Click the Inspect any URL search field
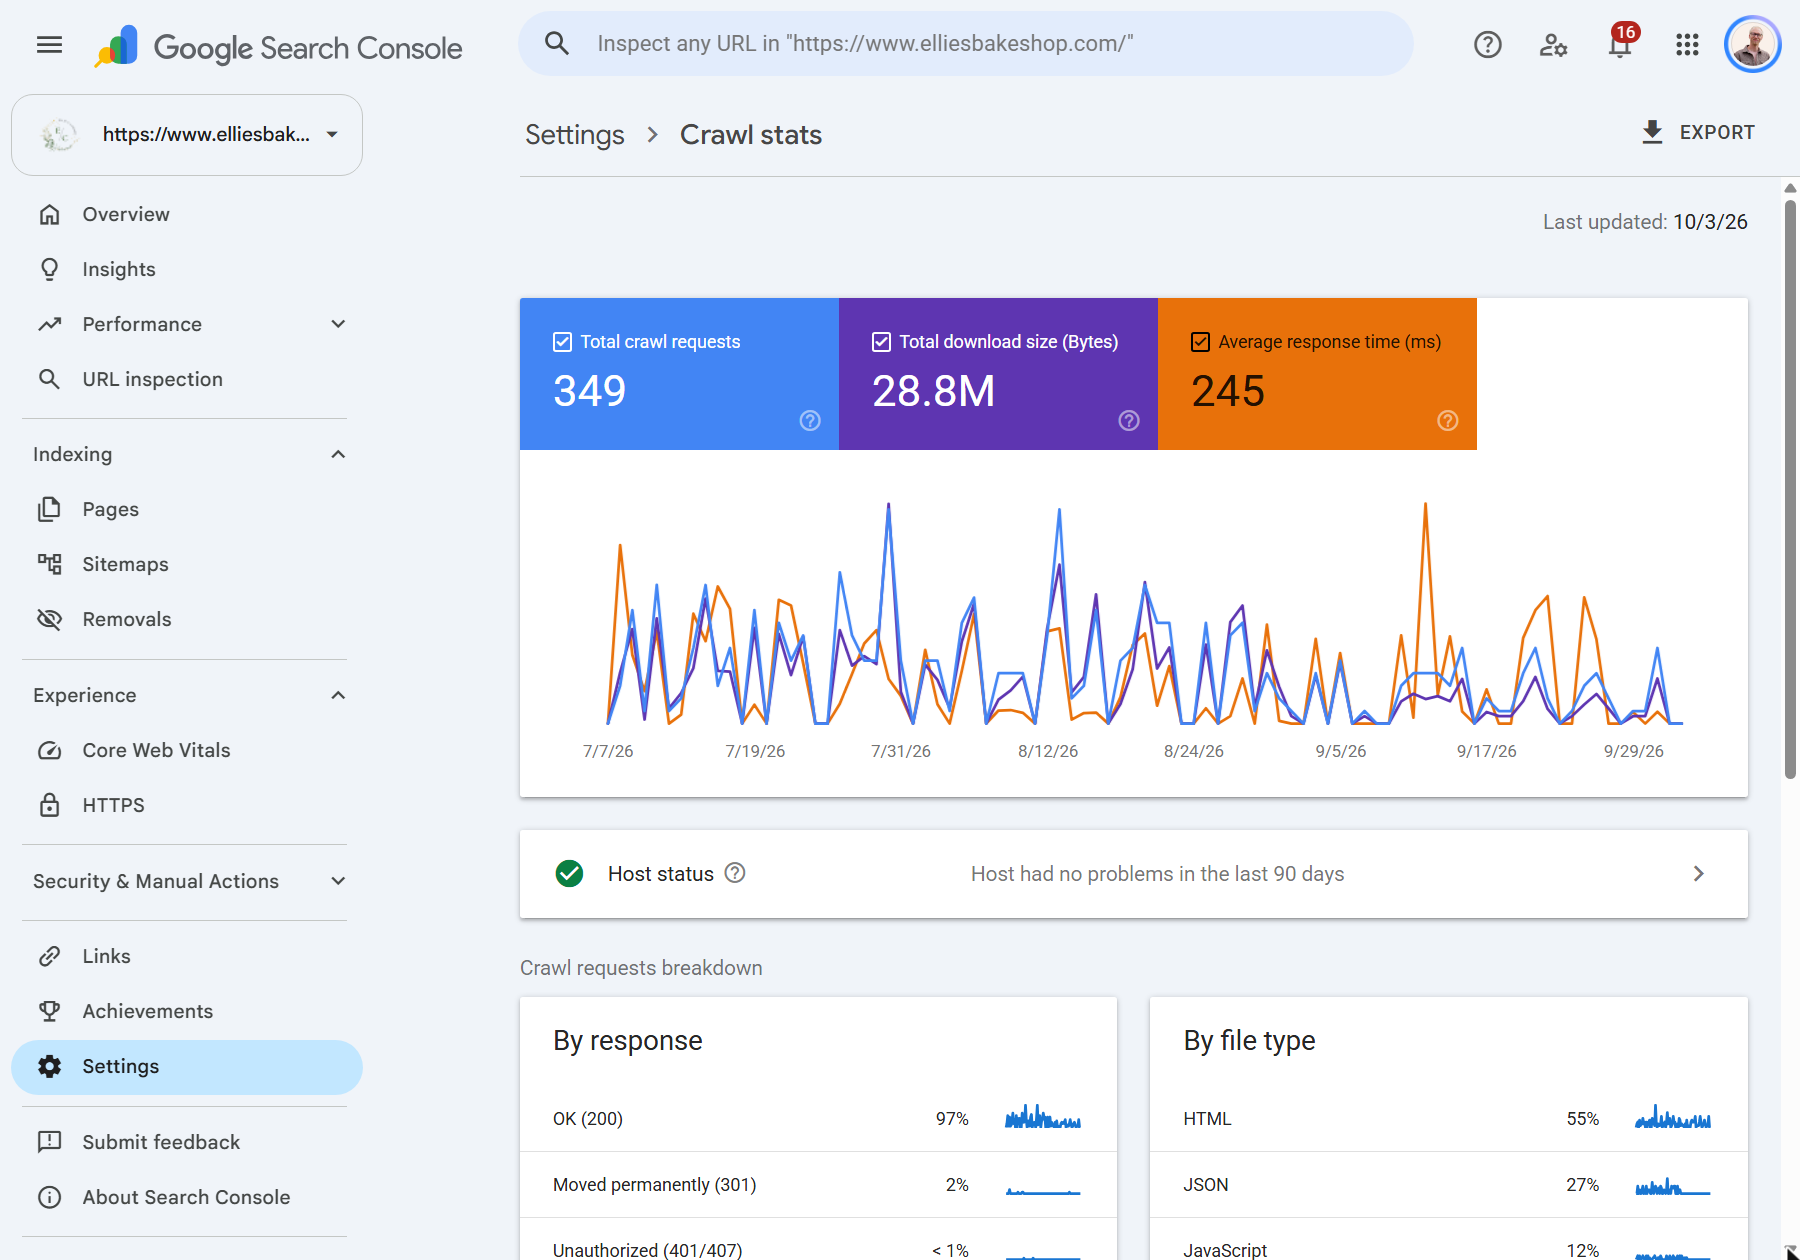This screenshot has height=1260, width=1800. tap(966, 43)
